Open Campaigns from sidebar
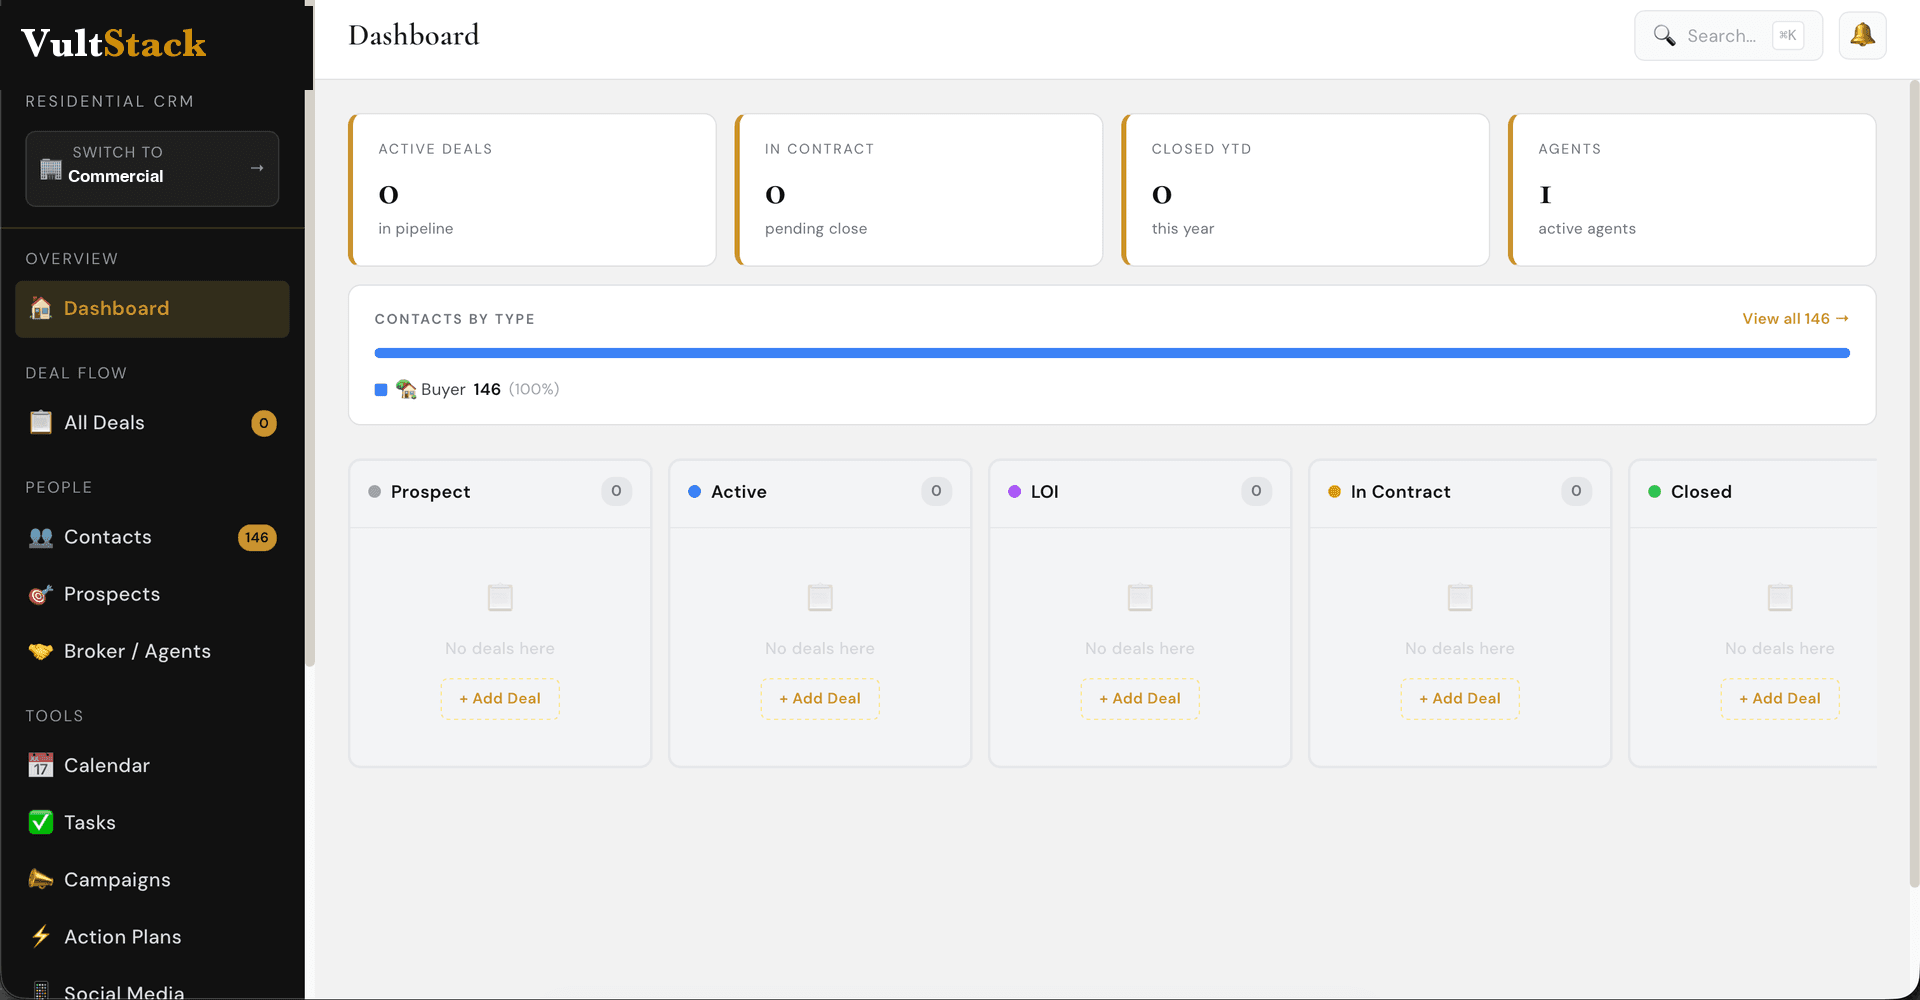This screenshot has height=1000, width=1920. point(152,879)
